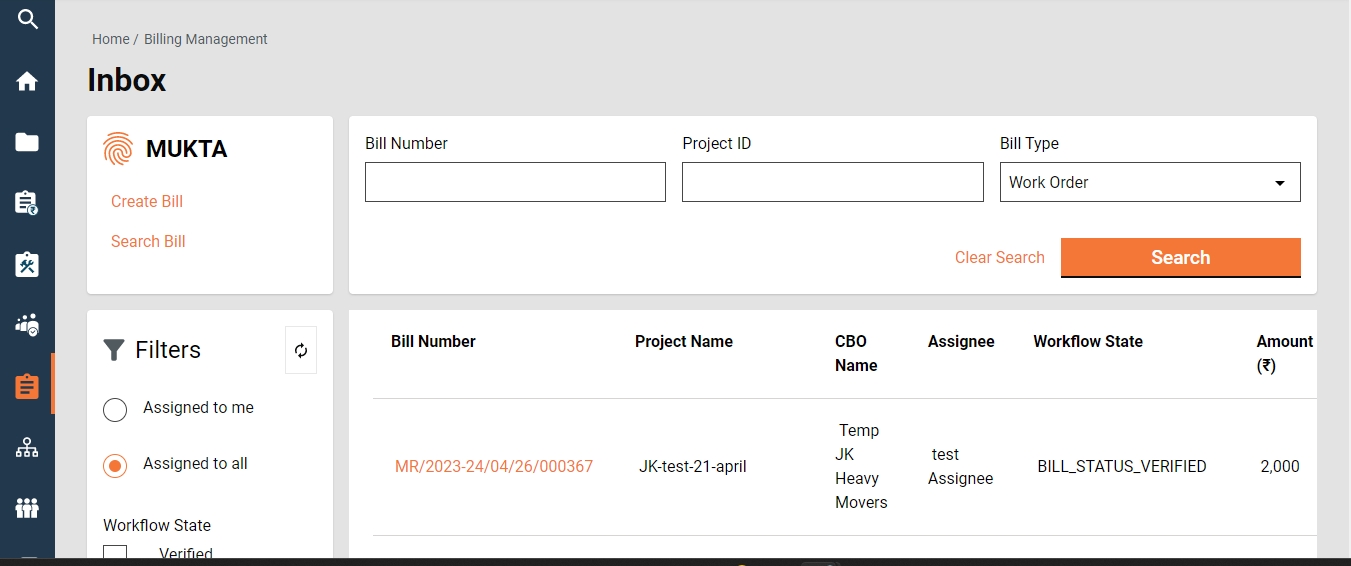Image resolution: width=1351 pixels, height=566 pixels.
Task: Open the people with checkmark sidebar icon
Action: 27,325
